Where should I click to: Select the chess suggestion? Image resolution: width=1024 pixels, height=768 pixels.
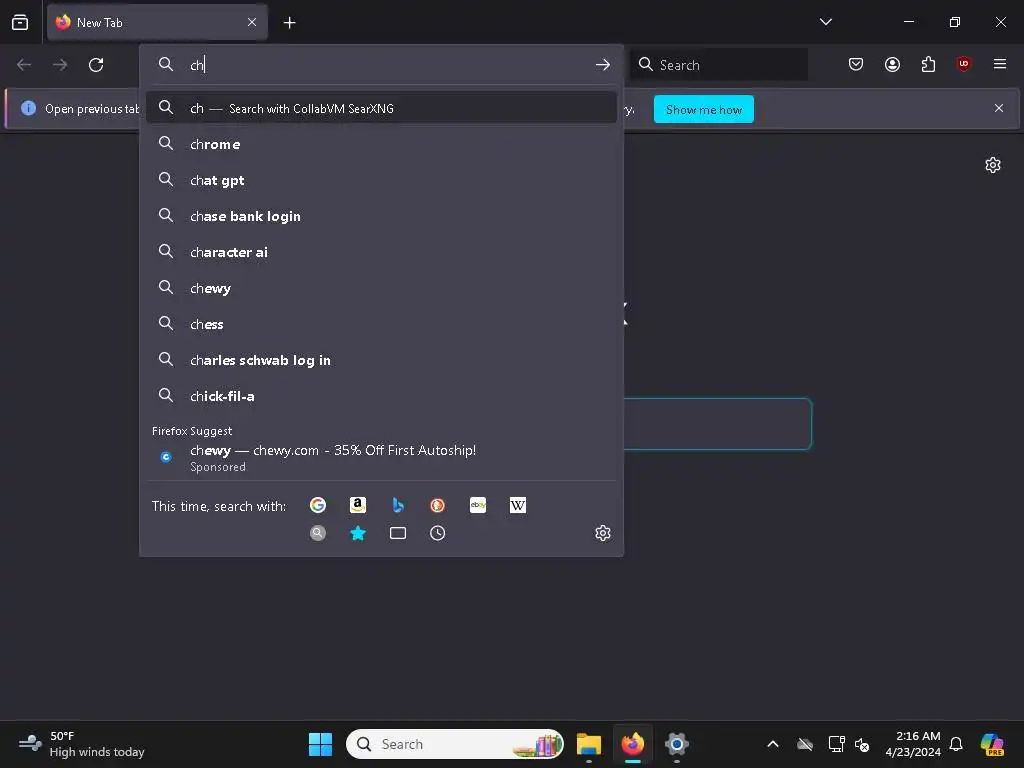point(381,324)
